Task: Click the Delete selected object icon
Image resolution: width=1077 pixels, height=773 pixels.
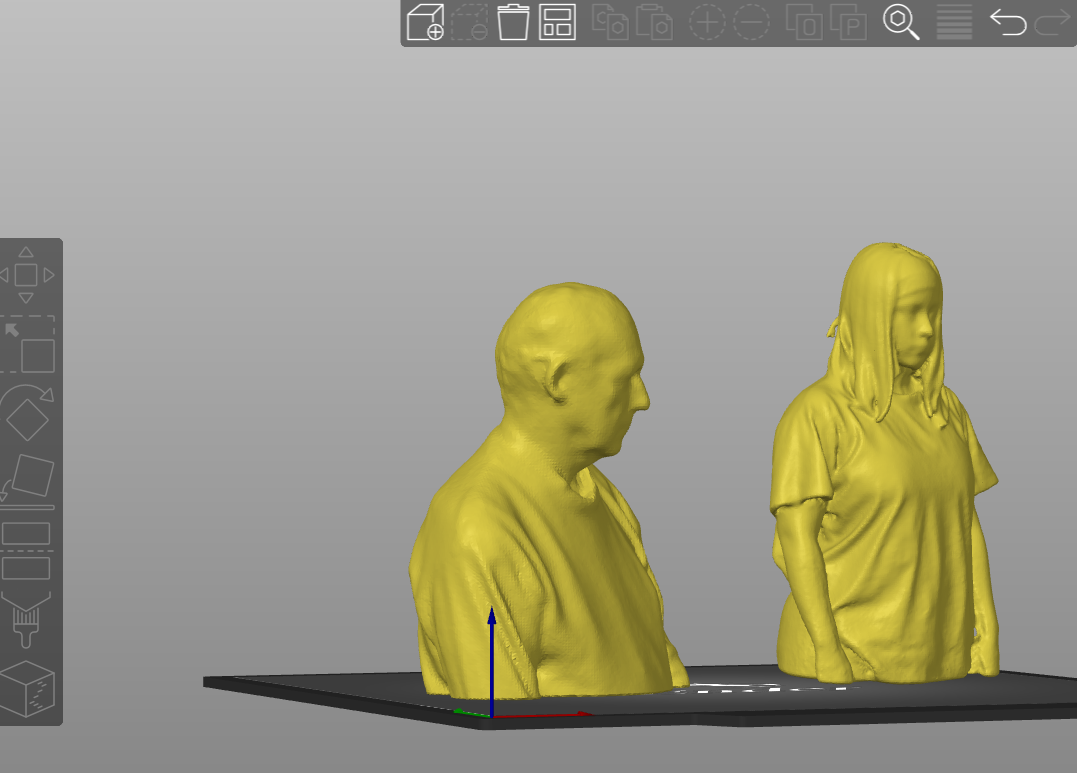Action: tap(470, 22)
